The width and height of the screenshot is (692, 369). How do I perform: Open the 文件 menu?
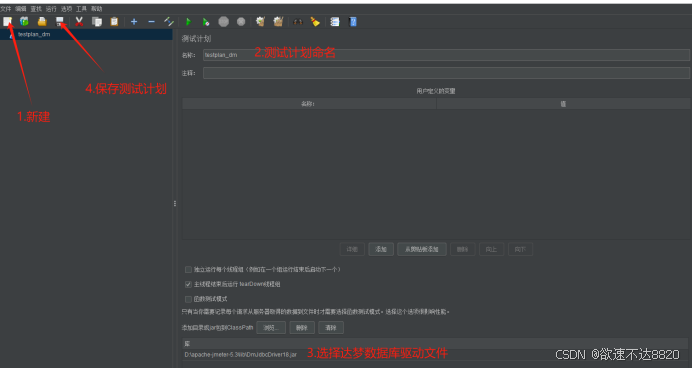tap(6, 9)
